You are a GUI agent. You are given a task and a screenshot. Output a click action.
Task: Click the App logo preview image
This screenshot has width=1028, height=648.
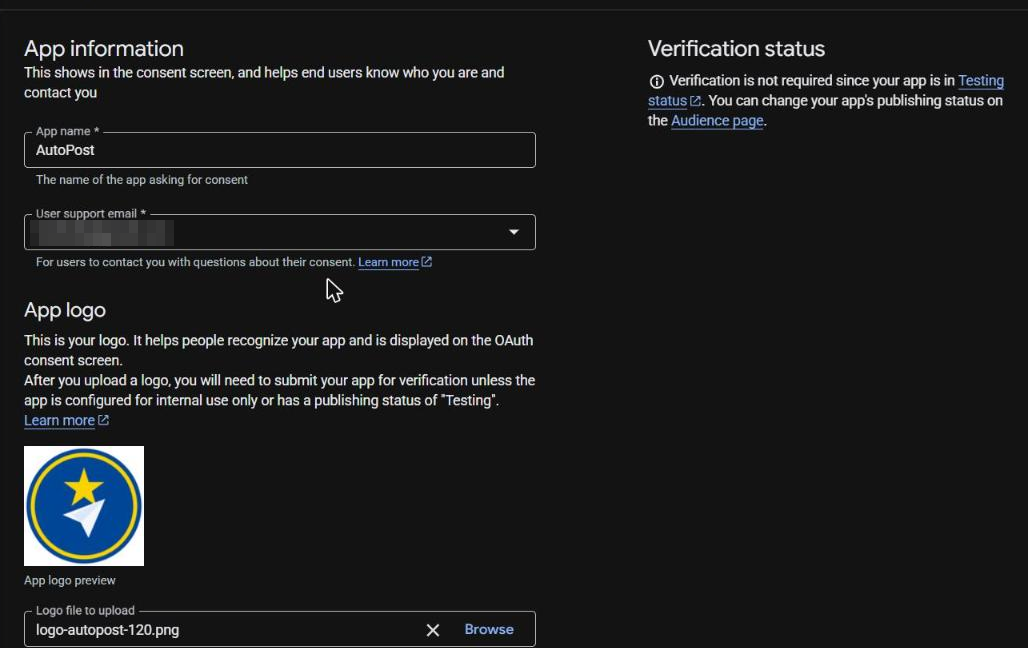tap(84, 506)
